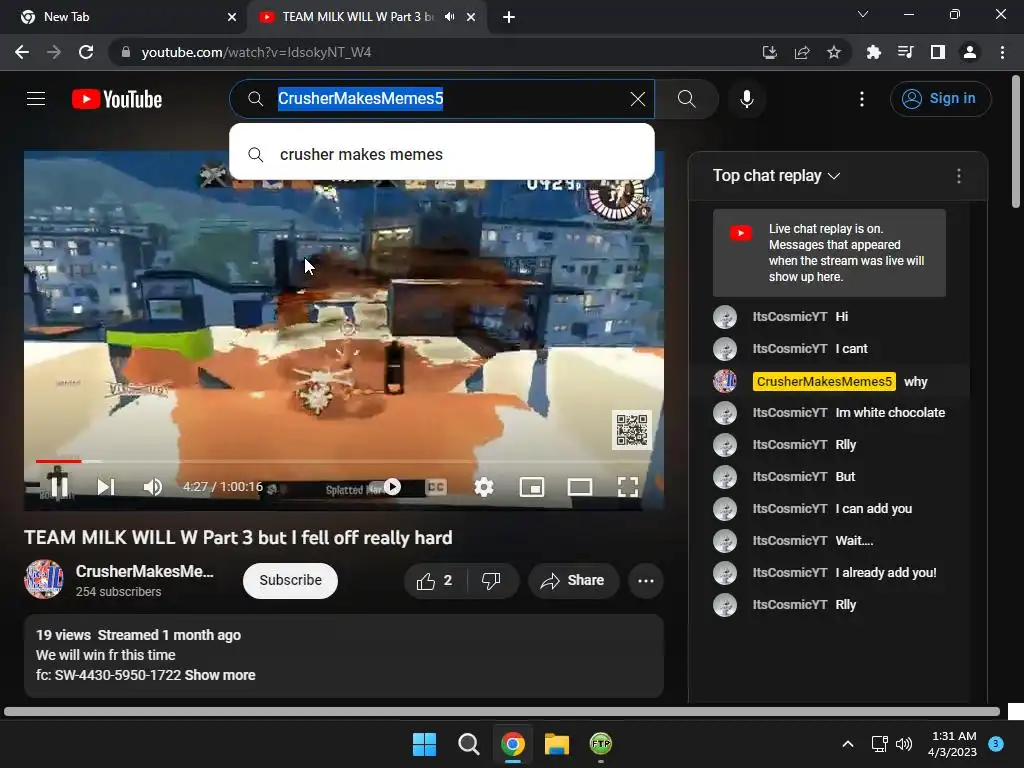Click install app icon in address bar

[770, 52]
